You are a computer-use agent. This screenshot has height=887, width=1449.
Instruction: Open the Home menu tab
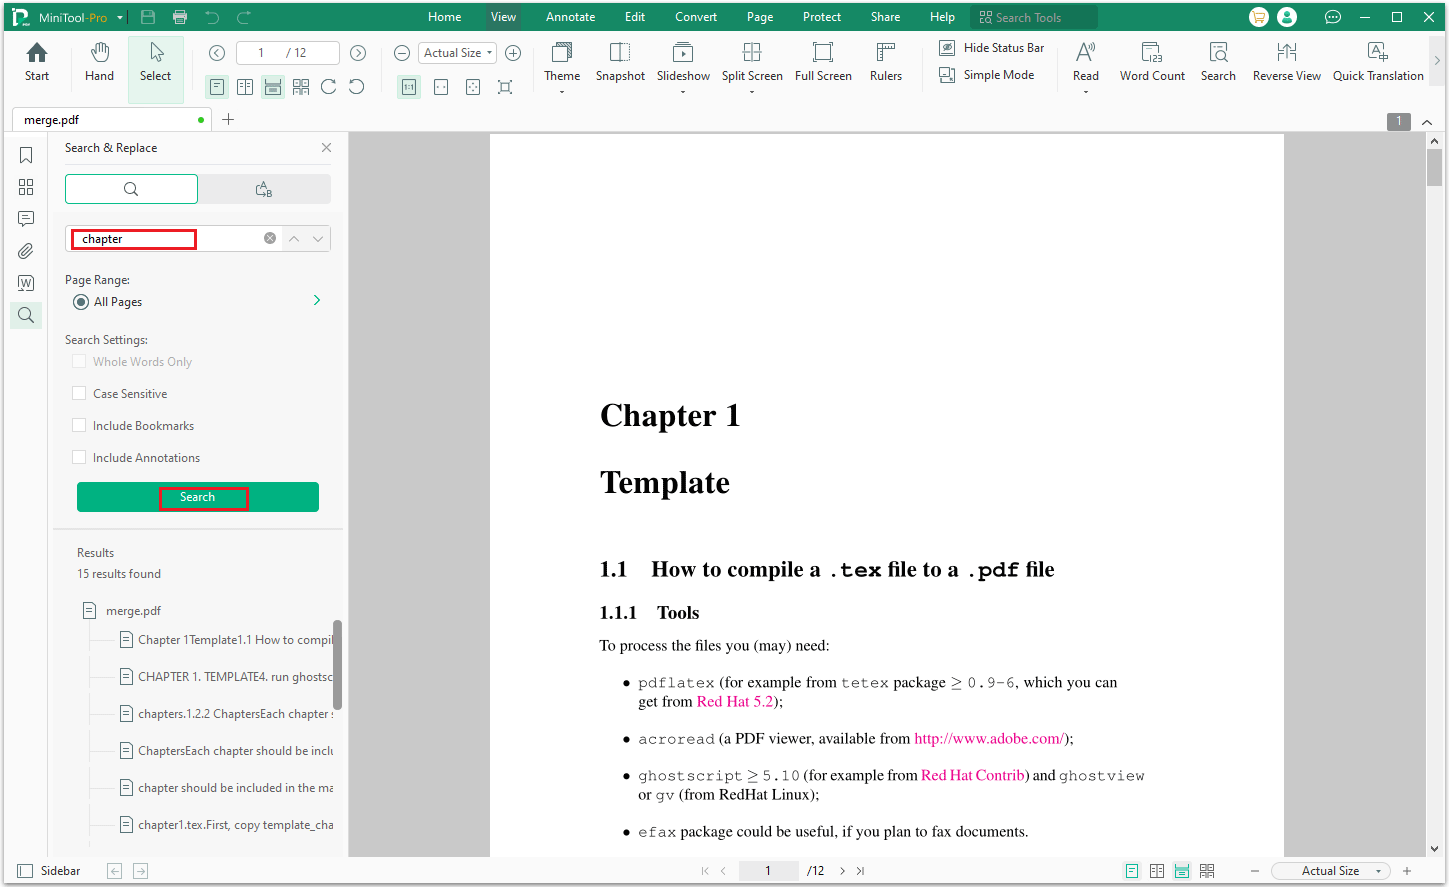(445, 17)
